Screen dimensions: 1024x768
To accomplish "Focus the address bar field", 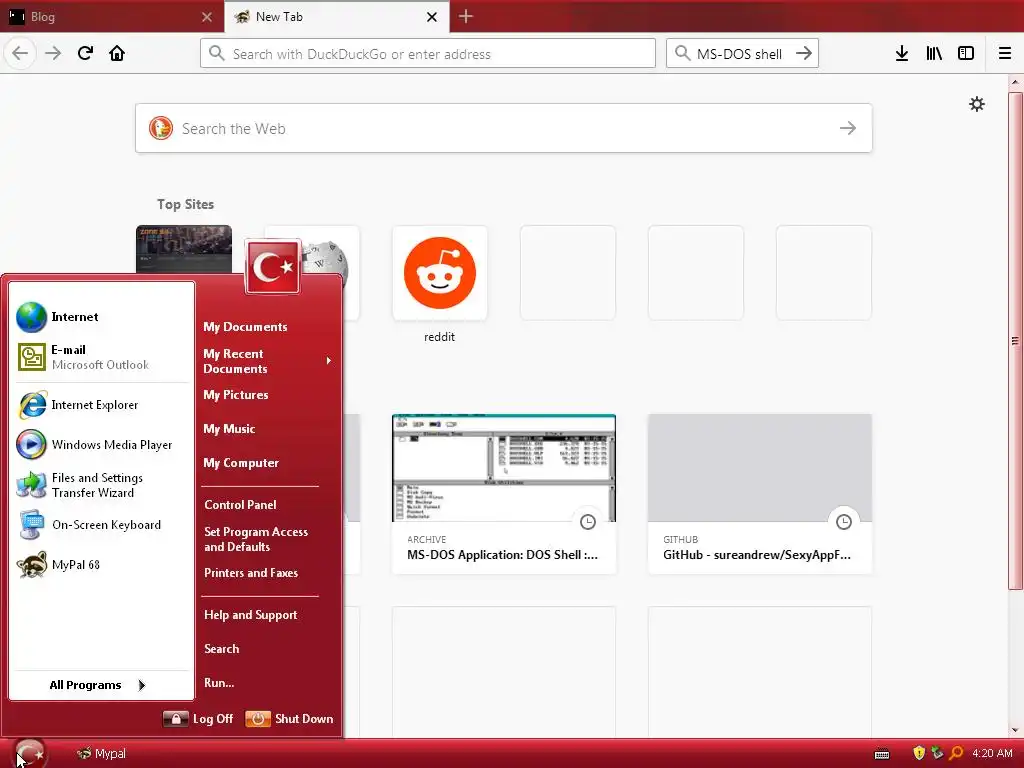I will tap(428, 54).
